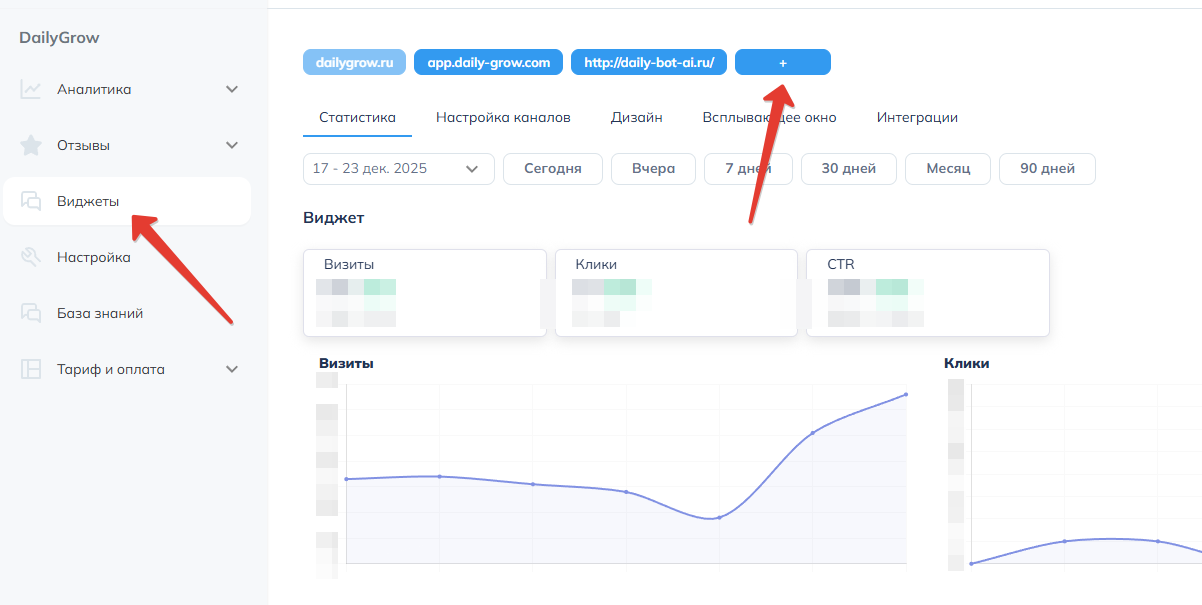Expand the Отзывы section chevron
The image size is (1202, 605).
tap(232, 146)
